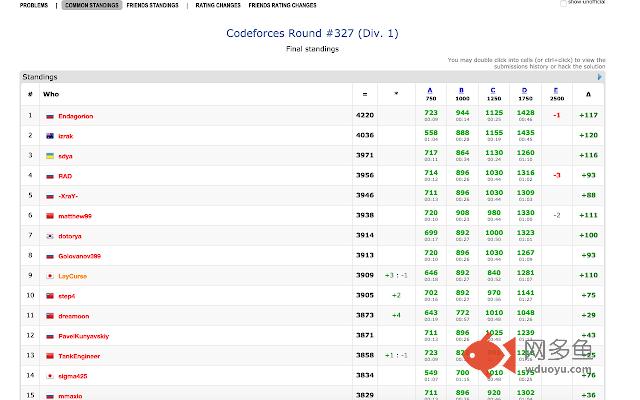
Task: Click sdya's problem B score 864
Action: pos(462,153)
